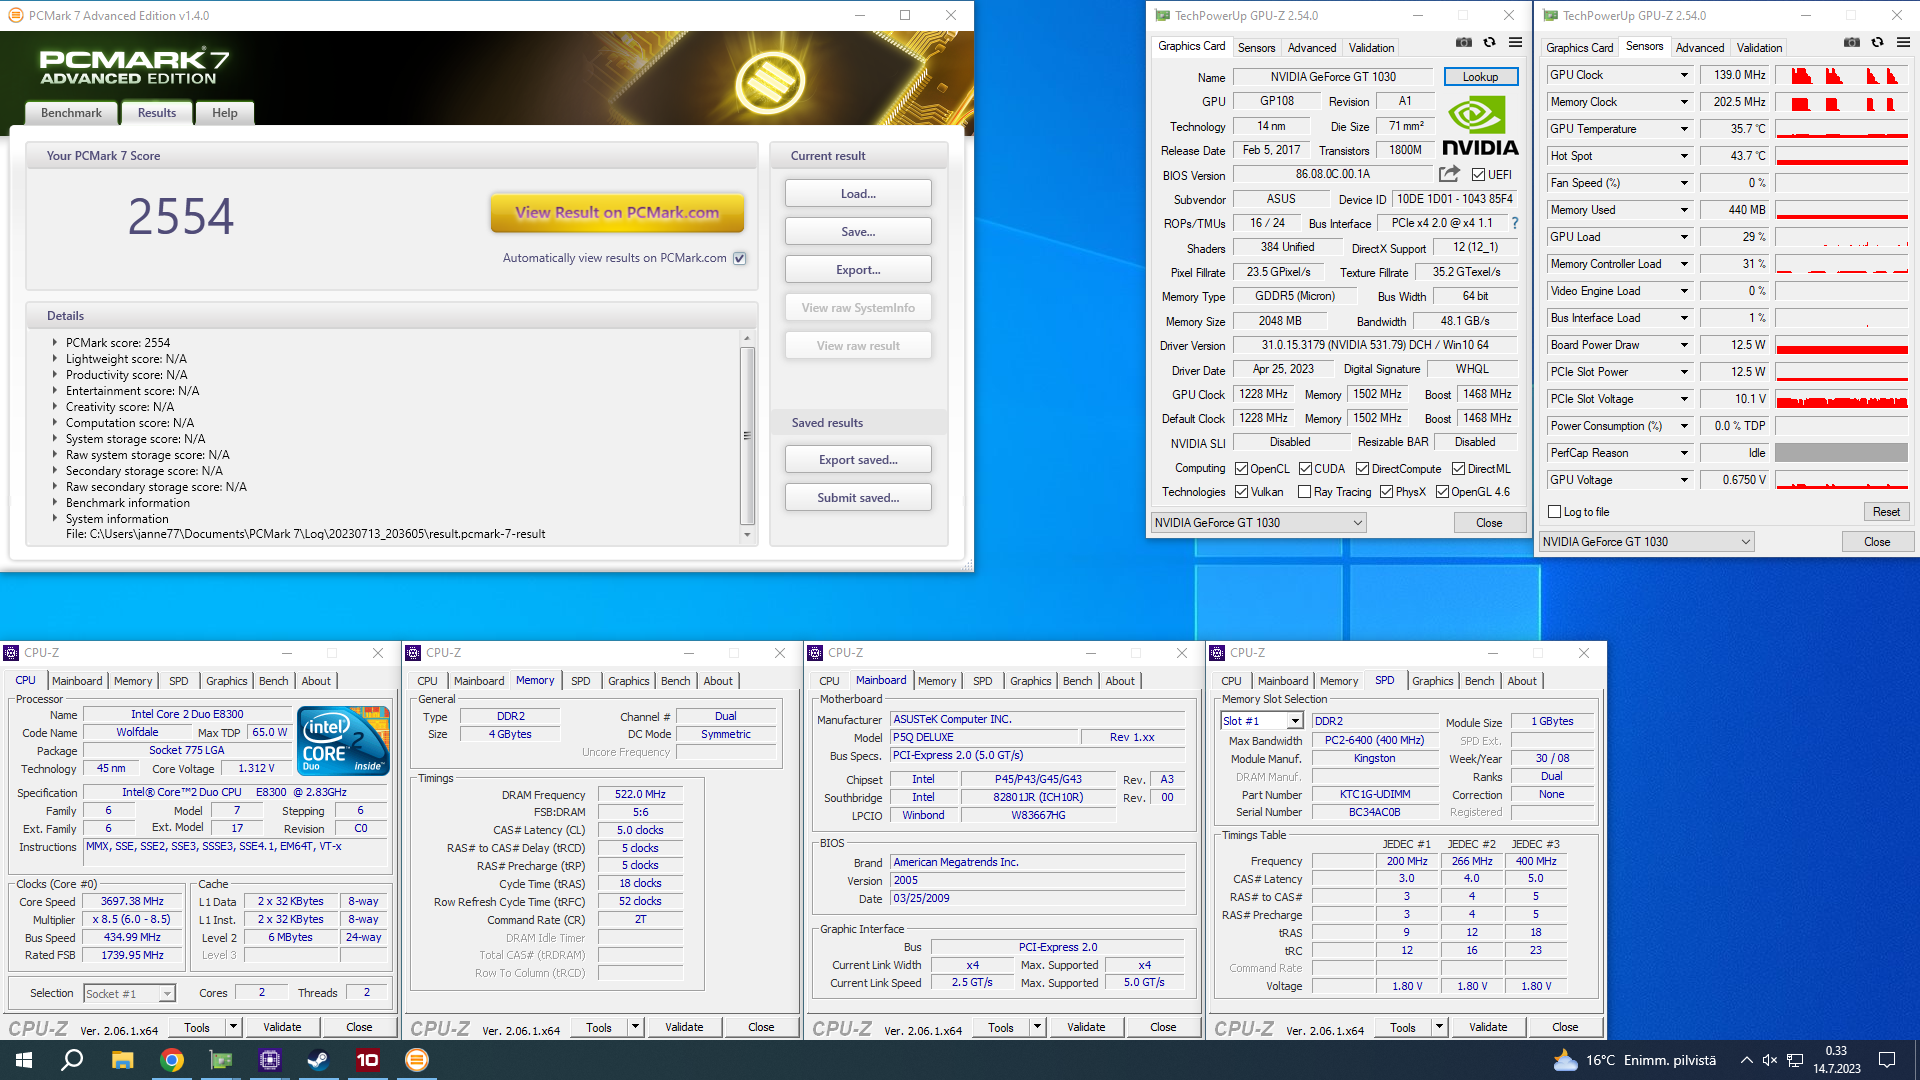The width and height of the screenshot is (1920, 1080).
Task: Click the Lookup button in GPU-Z
Action: click(x=1480, y=77)
